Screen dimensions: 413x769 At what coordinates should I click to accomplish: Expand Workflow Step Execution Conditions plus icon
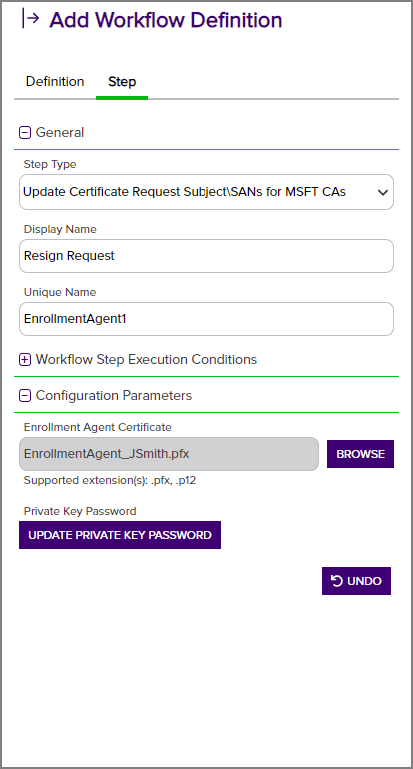coord(25,359)
